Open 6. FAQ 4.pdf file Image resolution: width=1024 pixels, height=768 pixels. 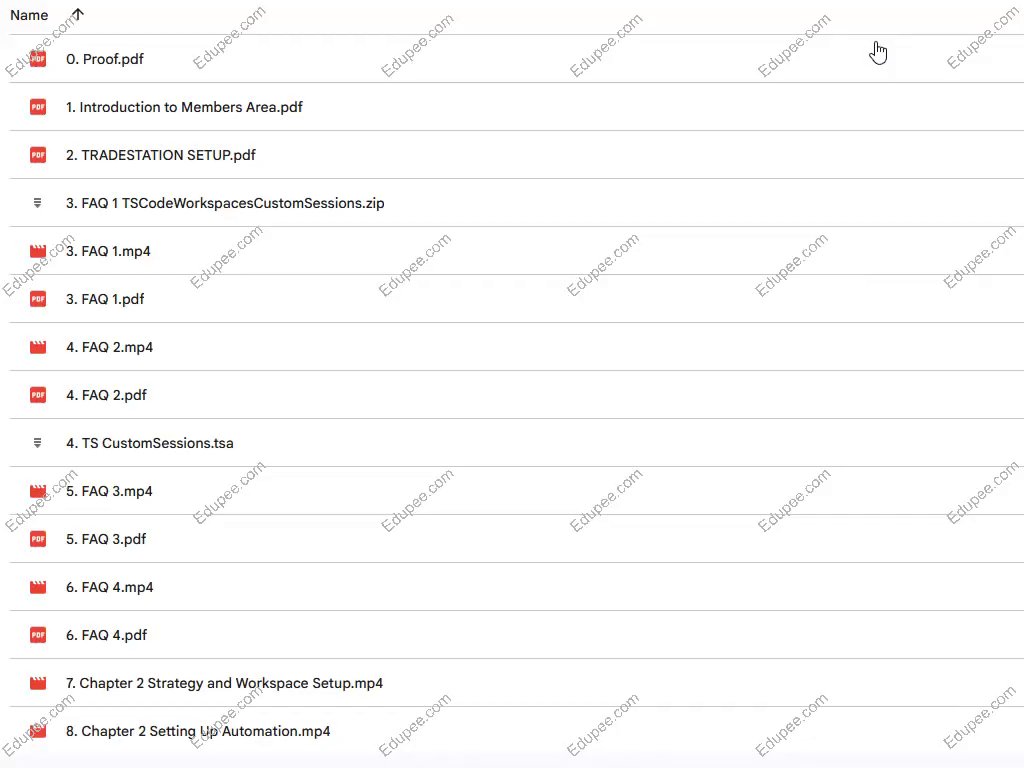tap(106, 635)
